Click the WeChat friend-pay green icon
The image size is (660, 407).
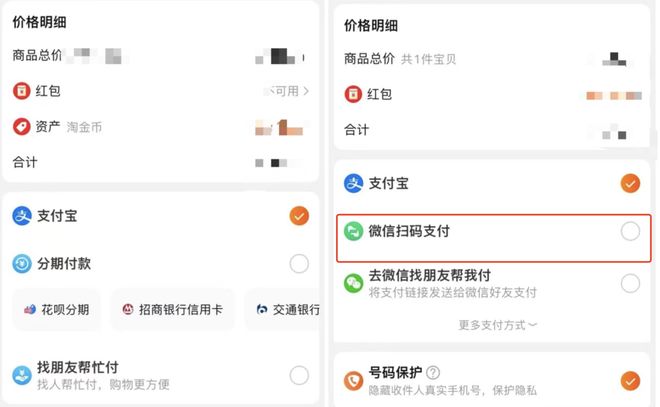[x=353, y=283]
